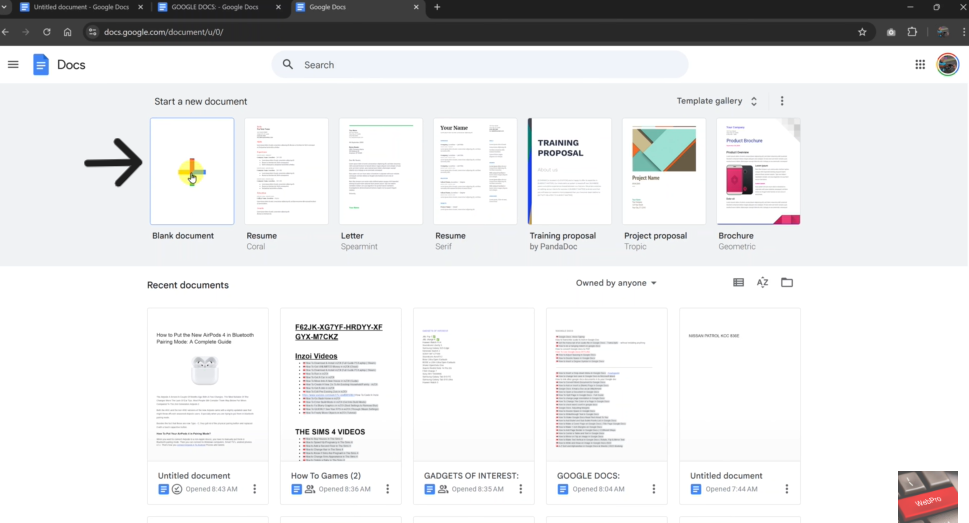The height and width of the screenshot is (523, 969).
Task: Click the shared people icon on GADGETS OF INTEREST
Action: (x=443, y=489)
